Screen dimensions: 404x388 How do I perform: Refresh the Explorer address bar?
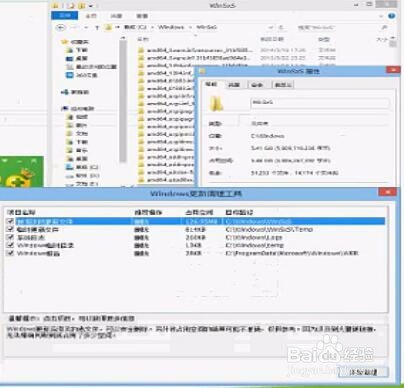pyautogui.click(x=281, y=27)
